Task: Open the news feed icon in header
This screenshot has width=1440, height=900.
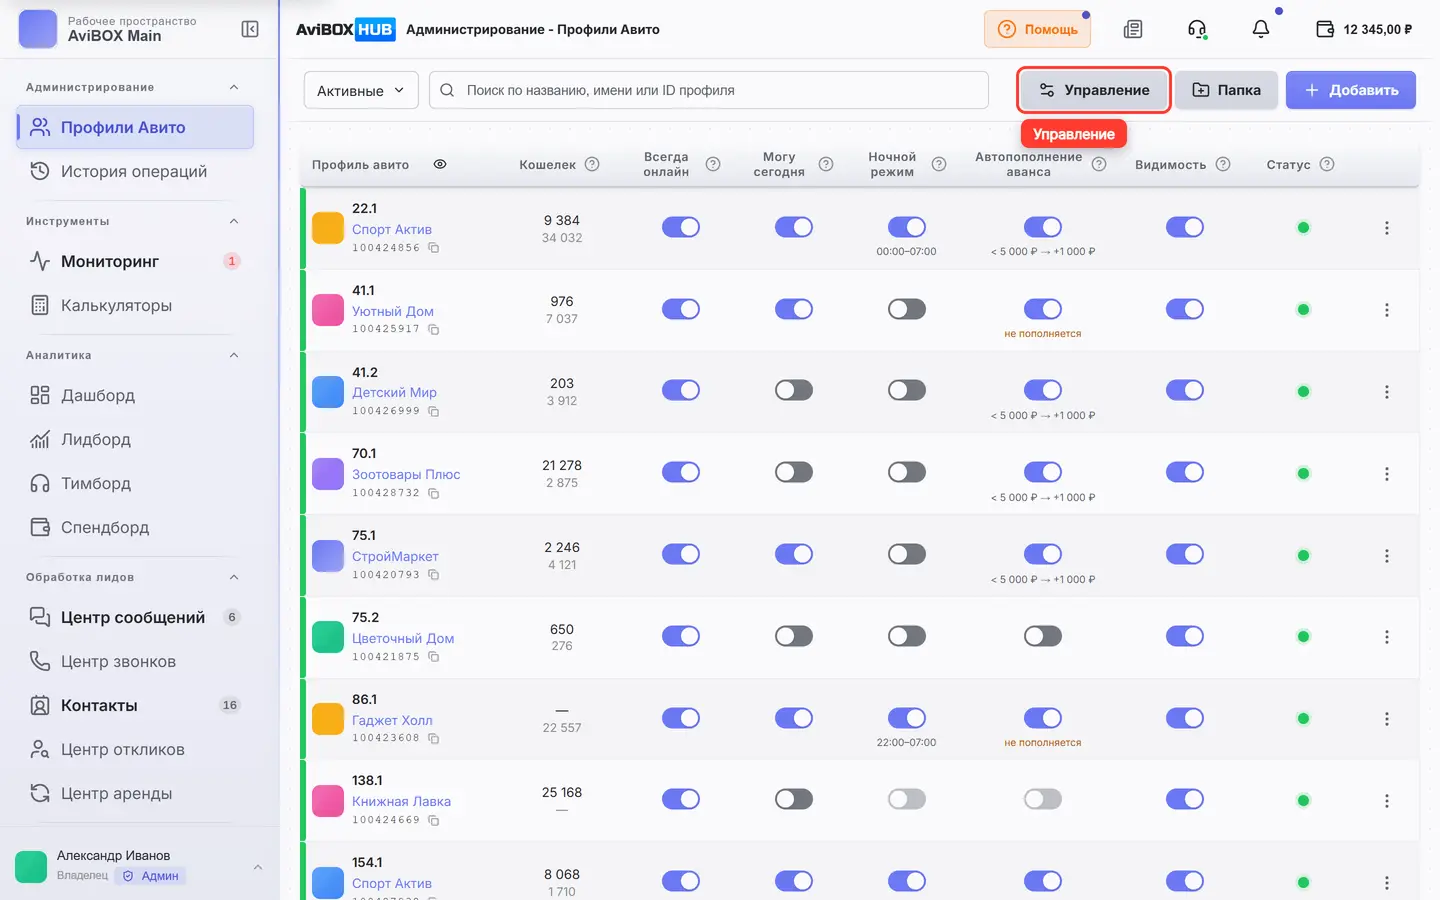Action: point(1133,29)
